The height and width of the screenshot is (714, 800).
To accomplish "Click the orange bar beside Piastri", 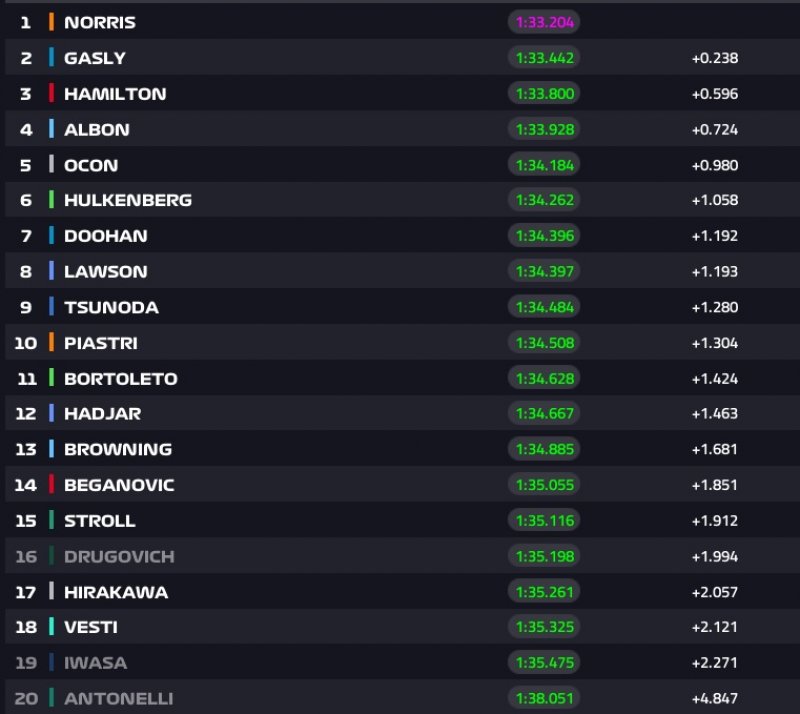I will [x=51, y=343].
